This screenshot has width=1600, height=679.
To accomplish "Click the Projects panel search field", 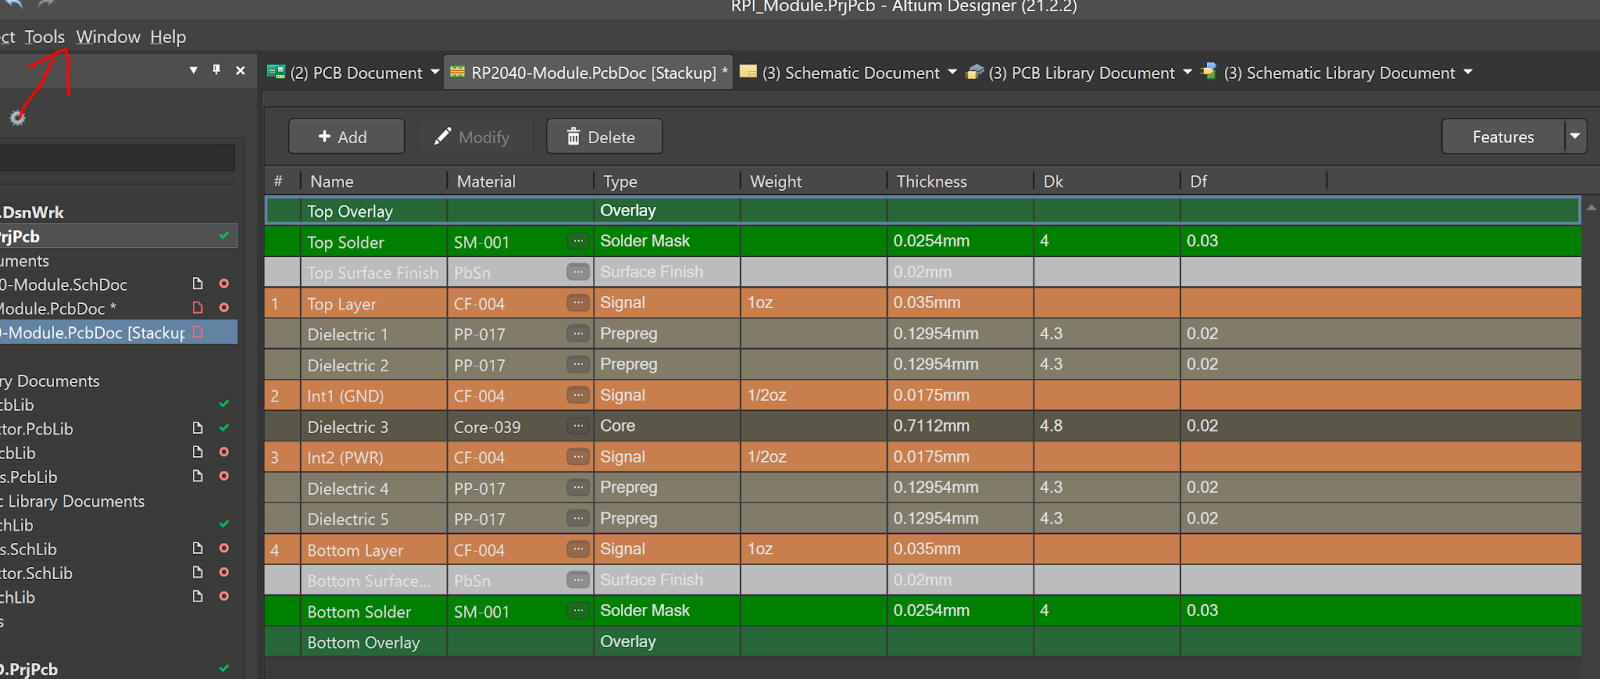I will click(118, 157).
